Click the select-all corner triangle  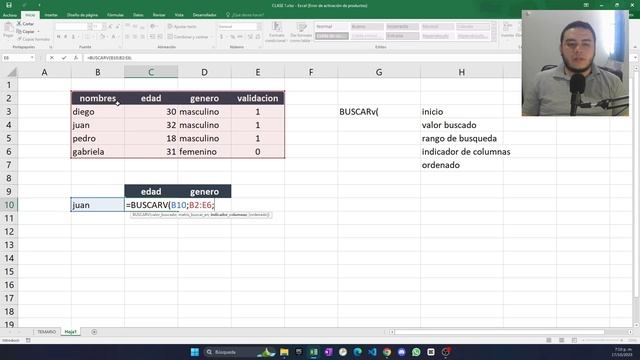coord(12,73)
